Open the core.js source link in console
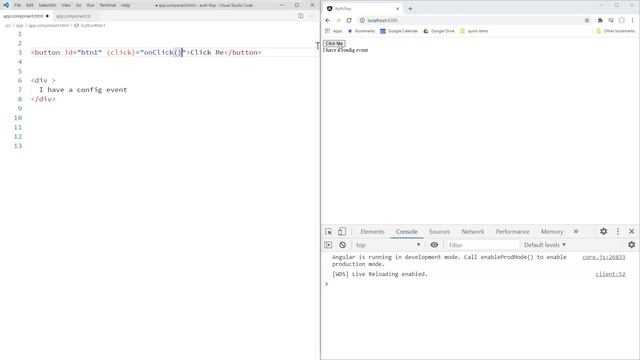The width and height of the screenshot is (640, 360). (603, 257)
